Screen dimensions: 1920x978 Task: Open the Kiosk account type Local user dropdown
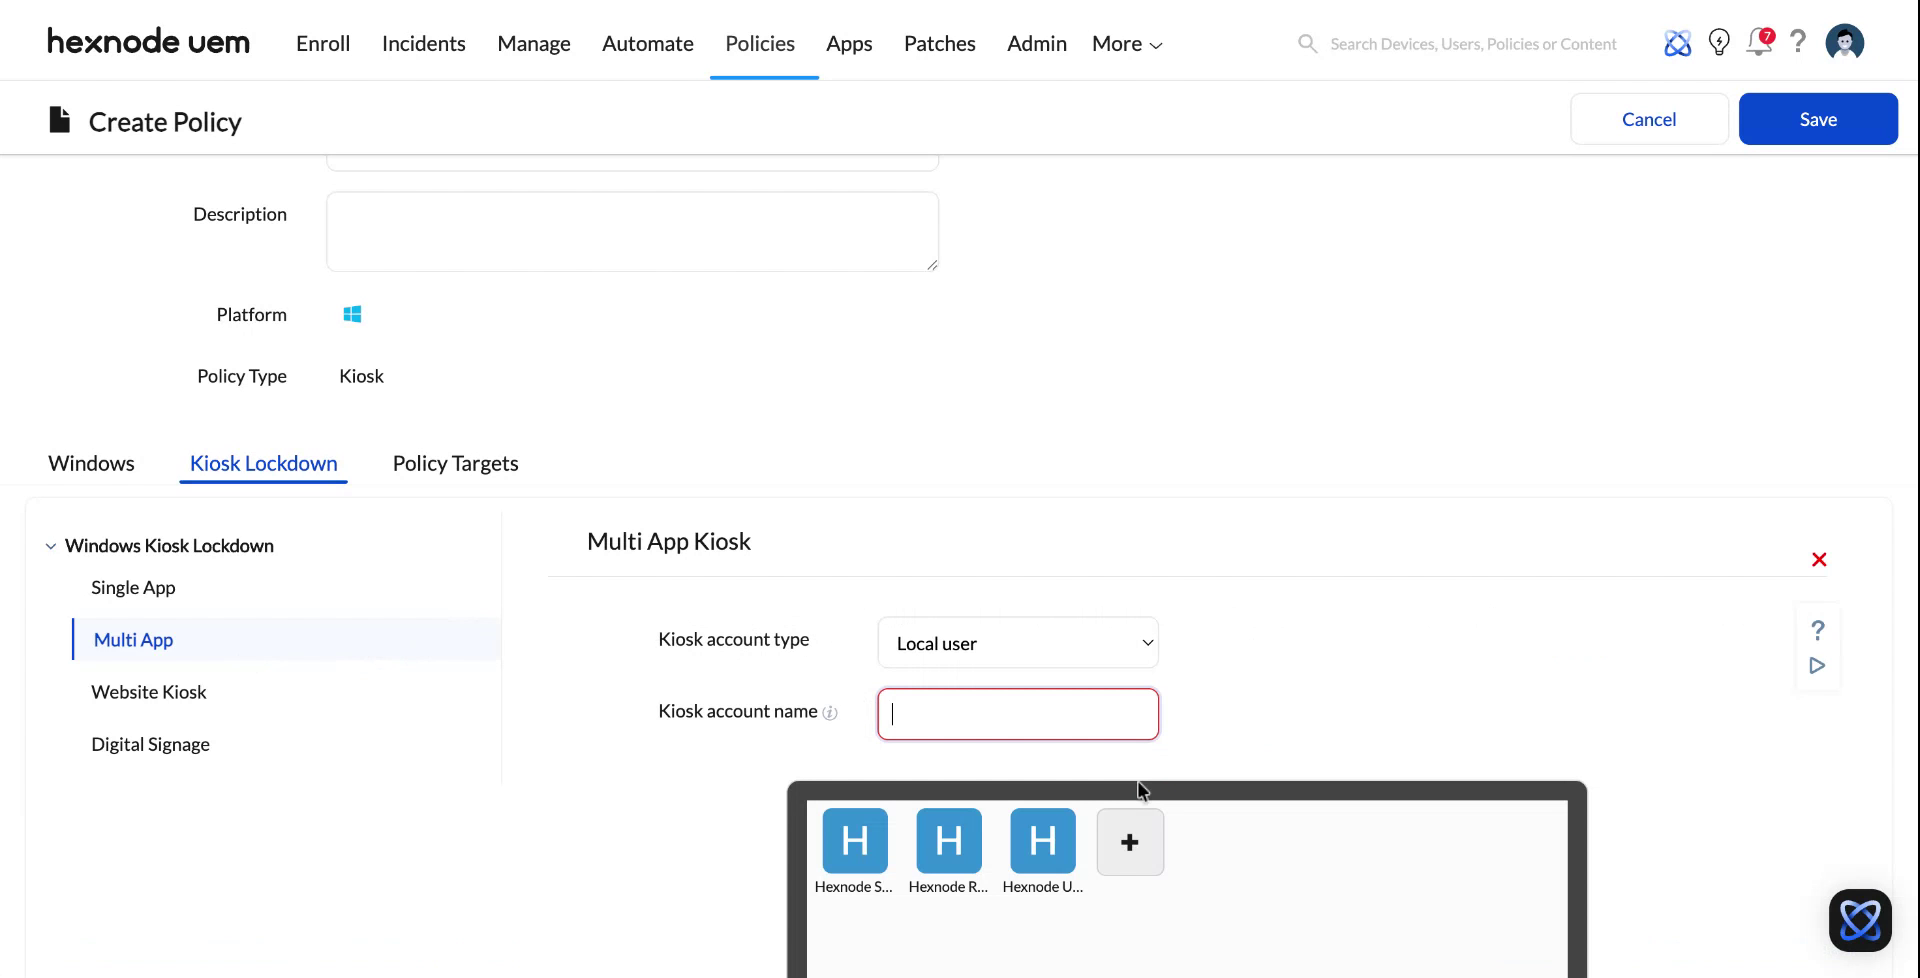tap(1017, 643)
